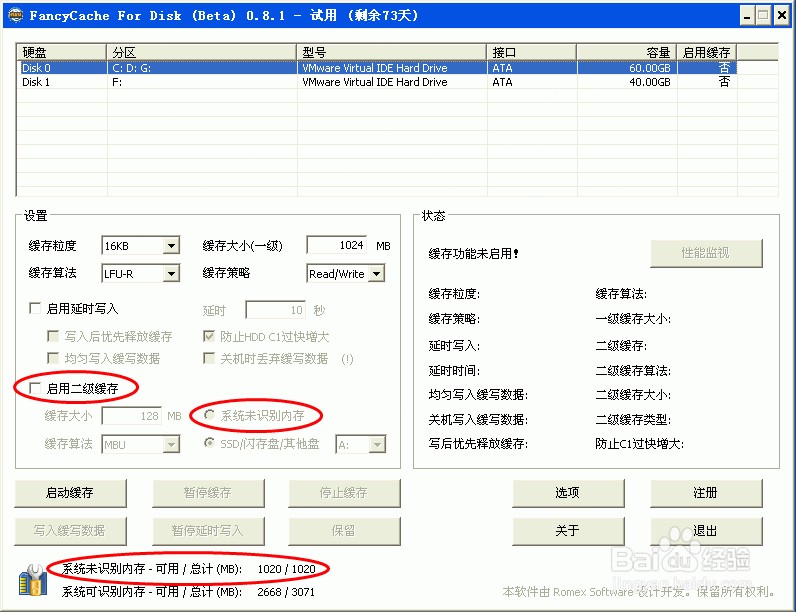
Task: Click the 型号 column header
Action: coord(391,52)
